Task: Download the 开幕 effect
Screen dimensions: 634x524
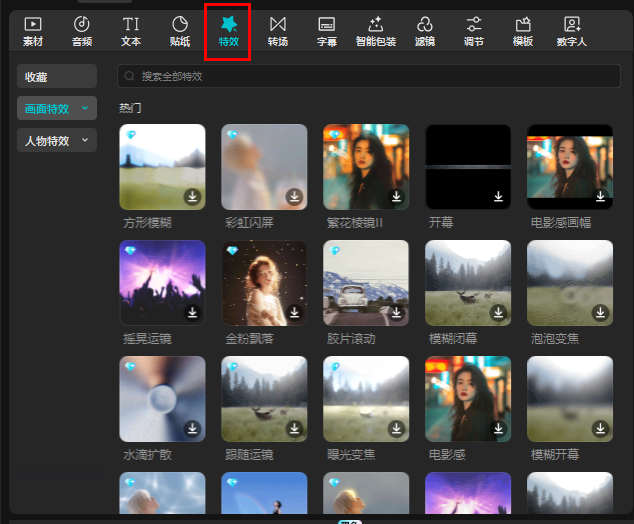Action: click(499, 197)
